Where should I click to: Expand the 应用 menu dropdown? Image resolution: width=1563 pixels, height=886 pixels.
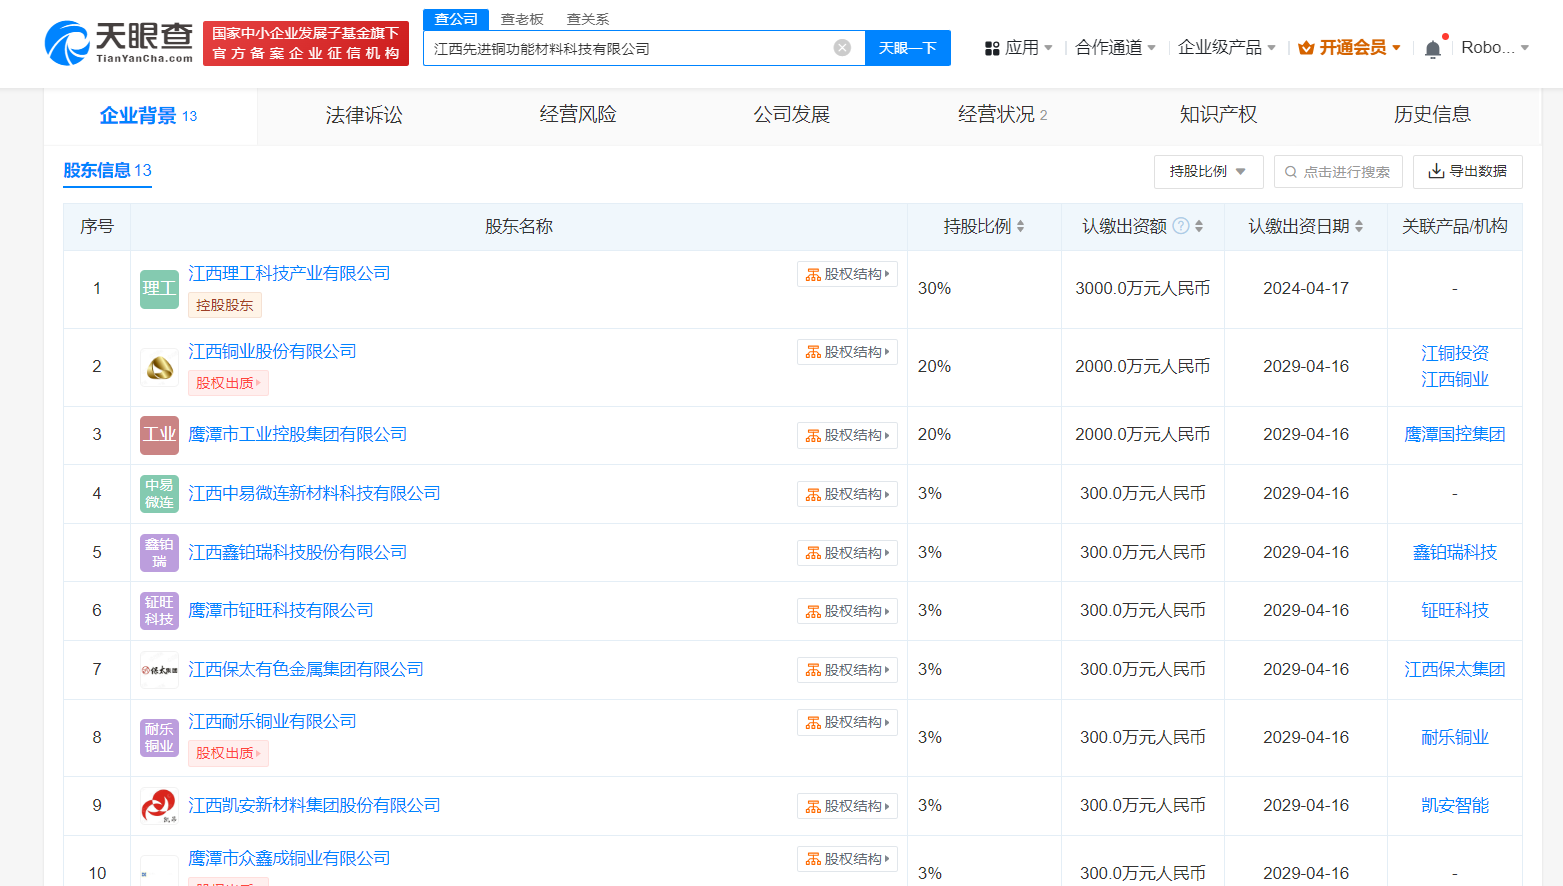[1019, 48]
